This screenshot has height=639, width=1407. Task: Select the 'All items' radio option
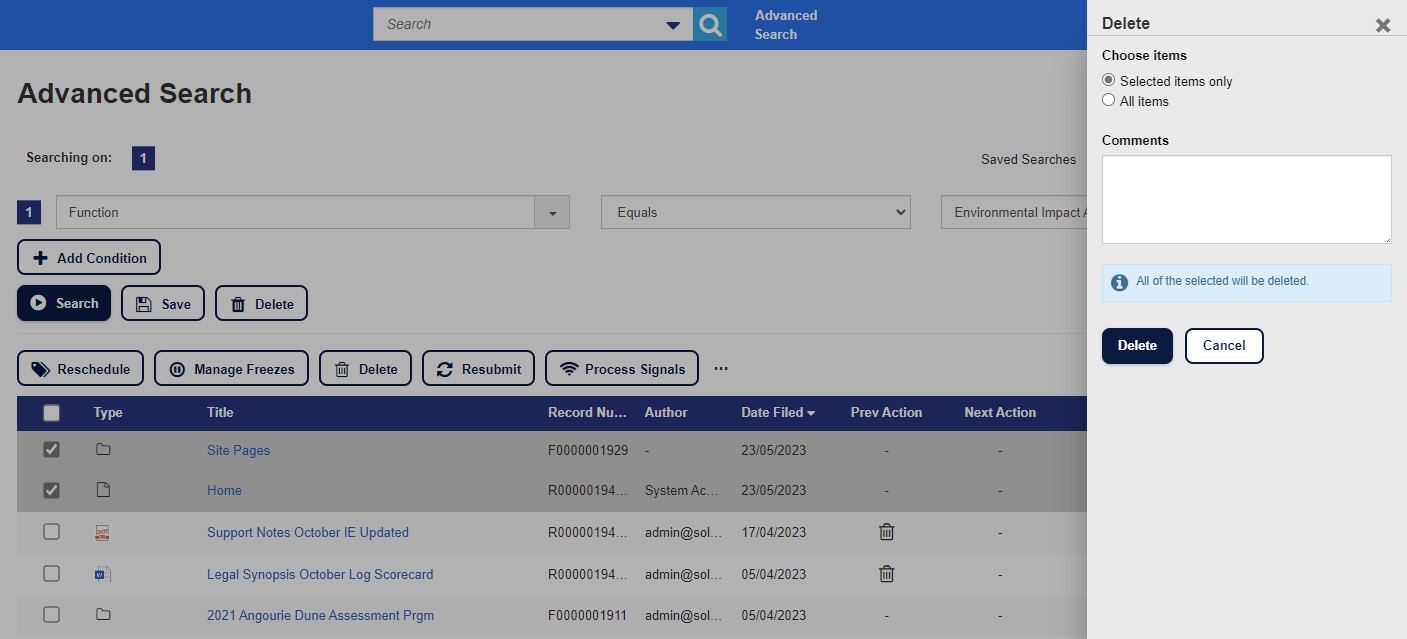click(1108, 100)
